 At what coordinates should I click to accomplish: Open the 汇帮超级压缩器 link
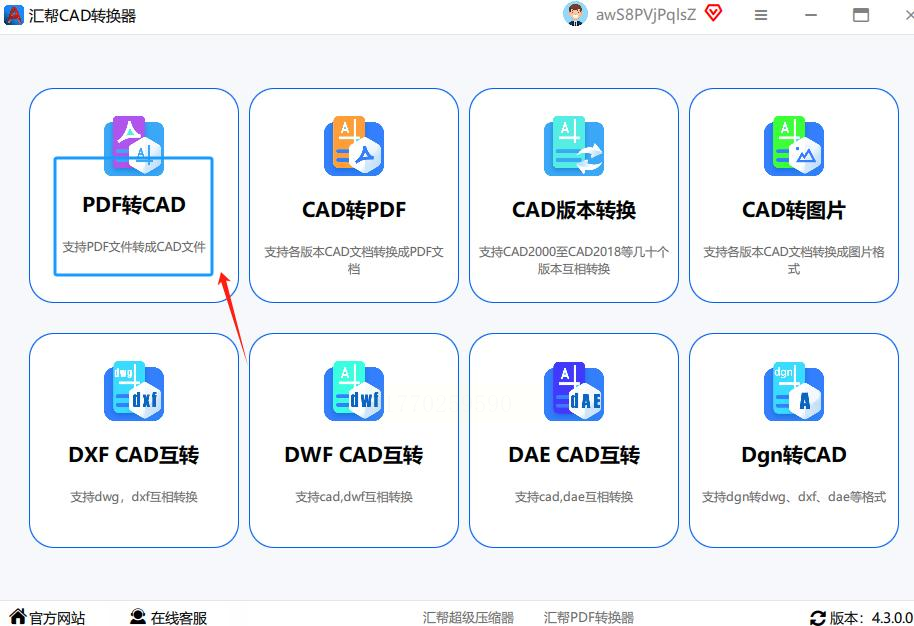(x=468, y=618)
